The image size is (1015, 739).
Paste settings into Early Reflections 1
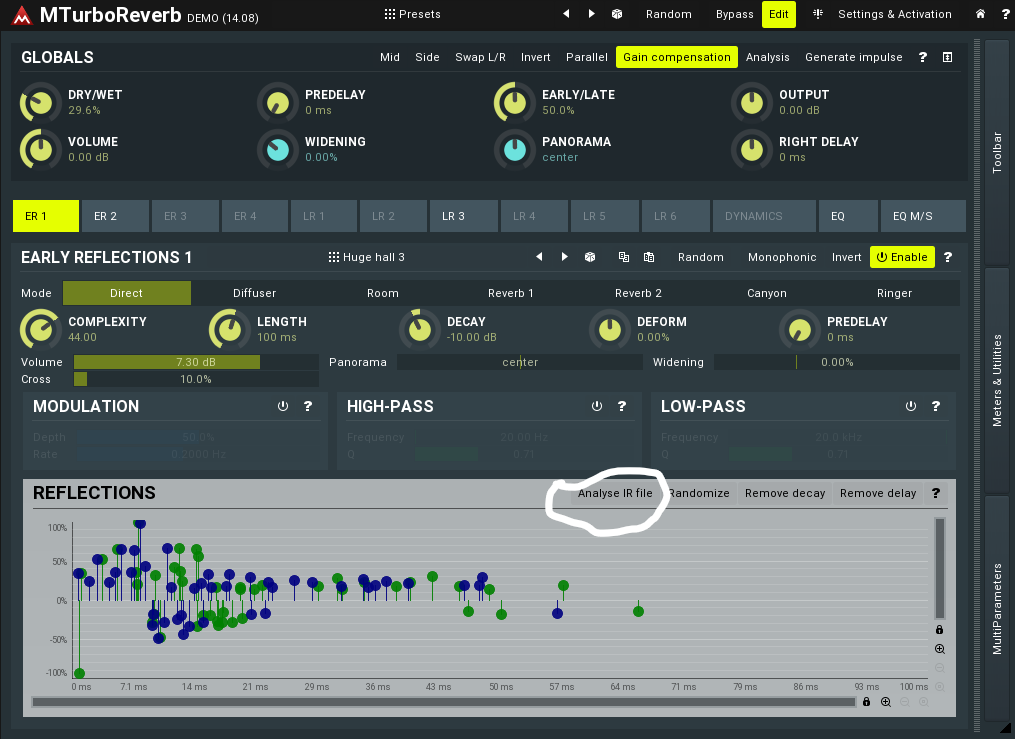coord(649,257)
